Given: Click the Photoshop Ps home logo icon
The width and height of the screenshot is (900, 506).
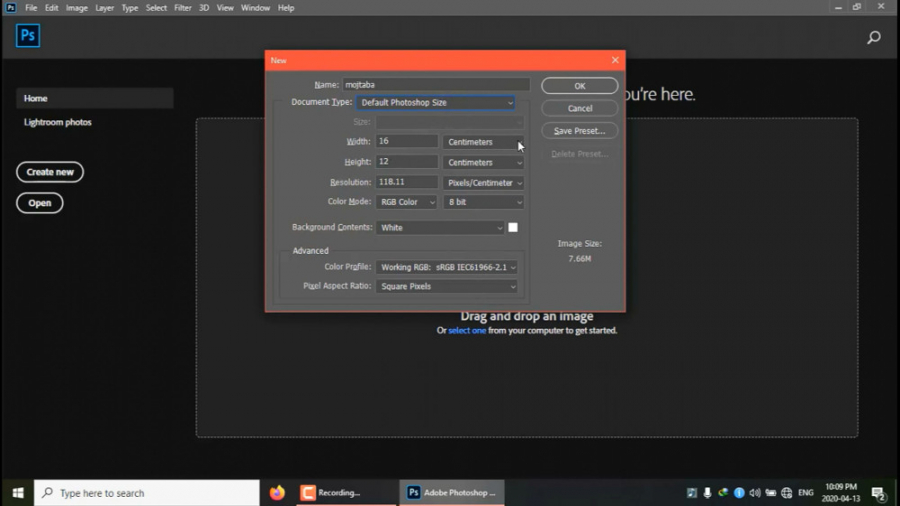Looking at the screenshot, I should (x=28, y=36).
